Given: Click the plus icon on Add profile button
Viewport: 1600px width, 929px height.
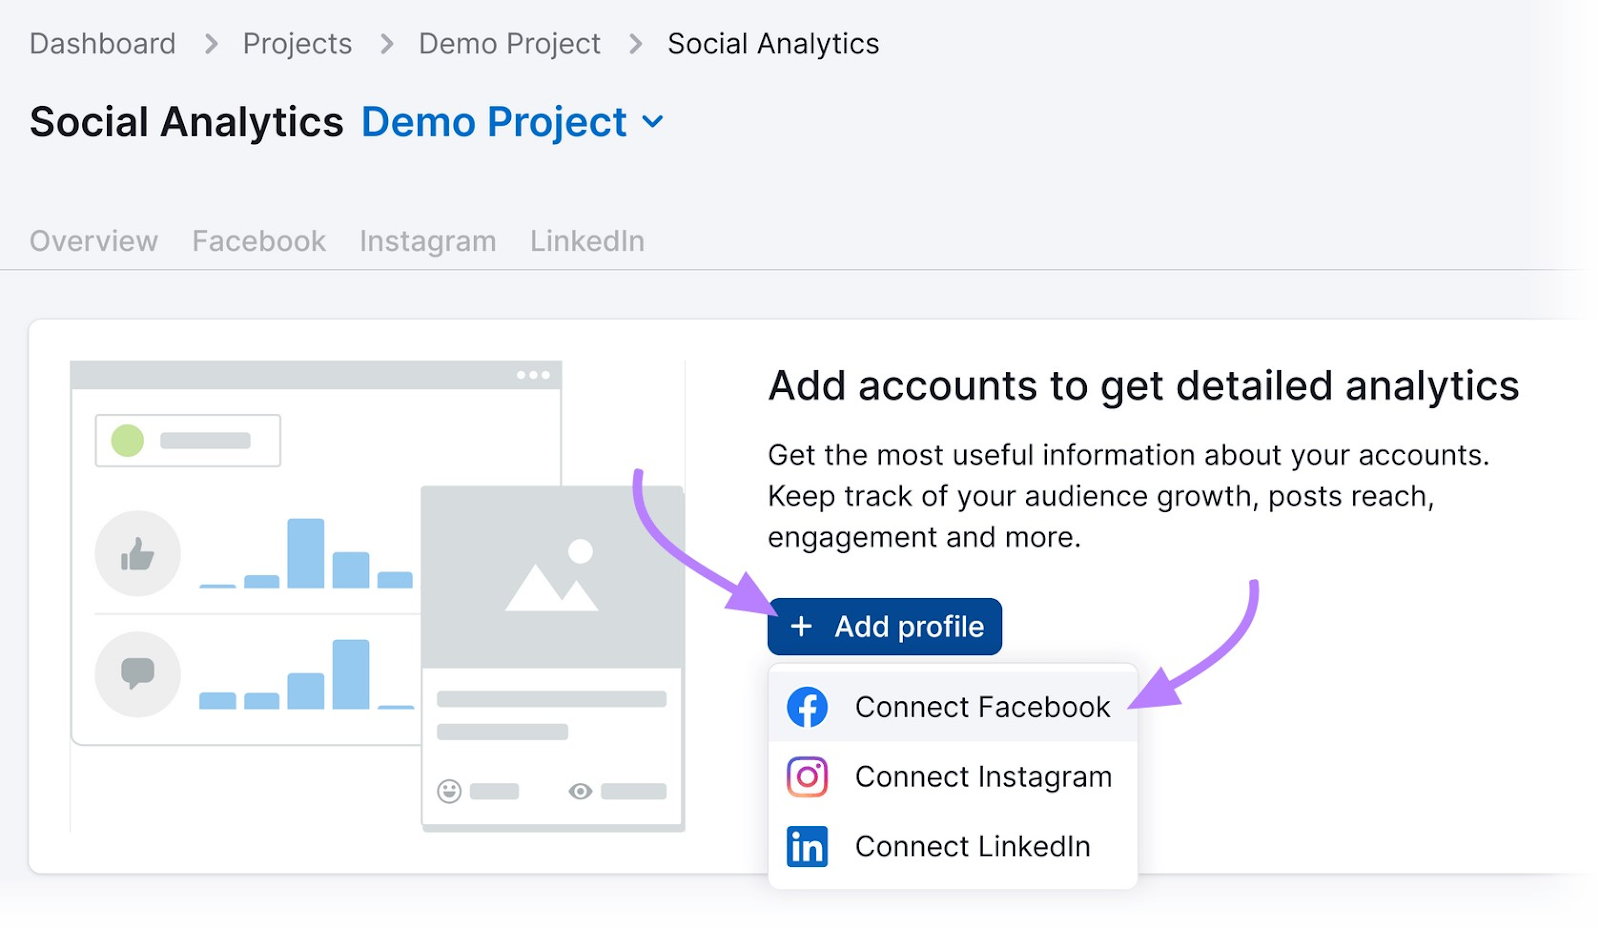Looking at the screenshot, I should pos(800,626).
